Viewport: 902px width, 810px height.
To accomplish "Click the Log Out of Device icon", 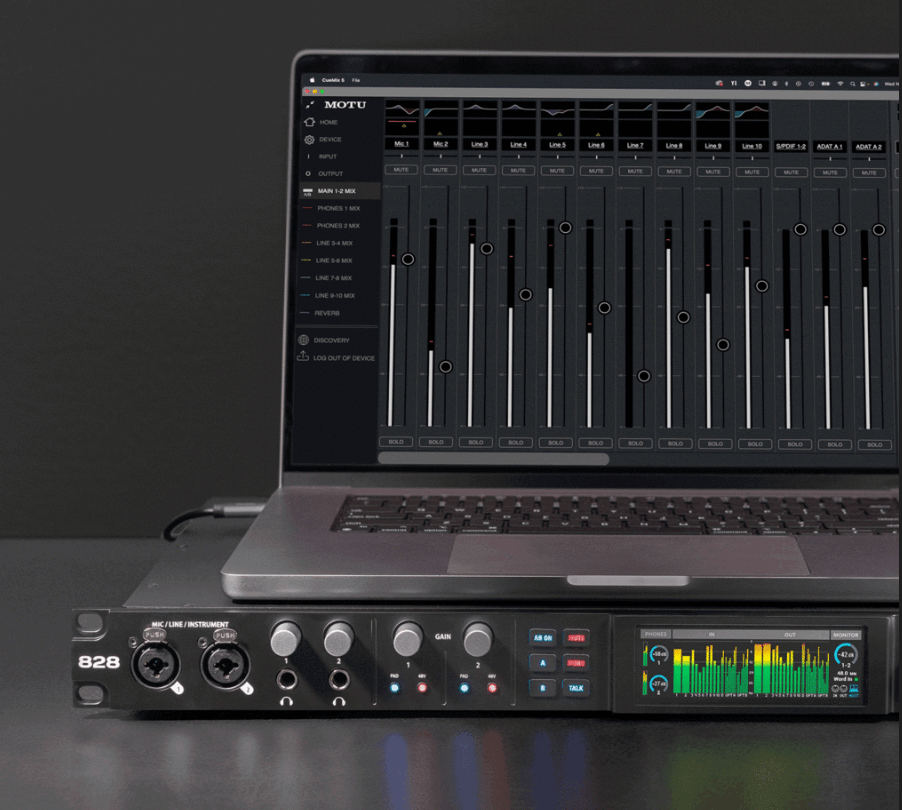I will (304, 357).
